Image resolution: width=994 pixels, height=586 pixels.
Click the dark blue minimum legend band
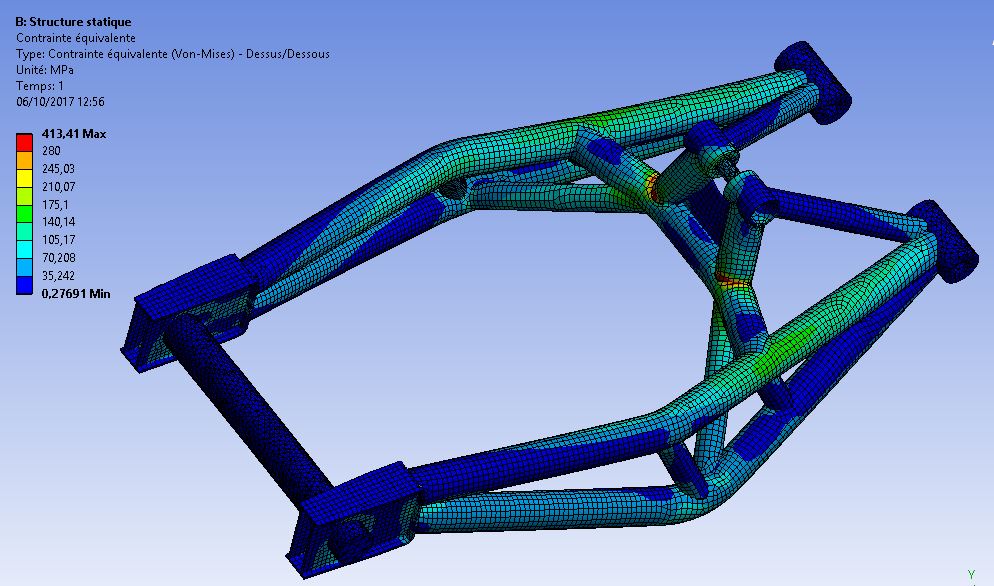pos(24,285)
